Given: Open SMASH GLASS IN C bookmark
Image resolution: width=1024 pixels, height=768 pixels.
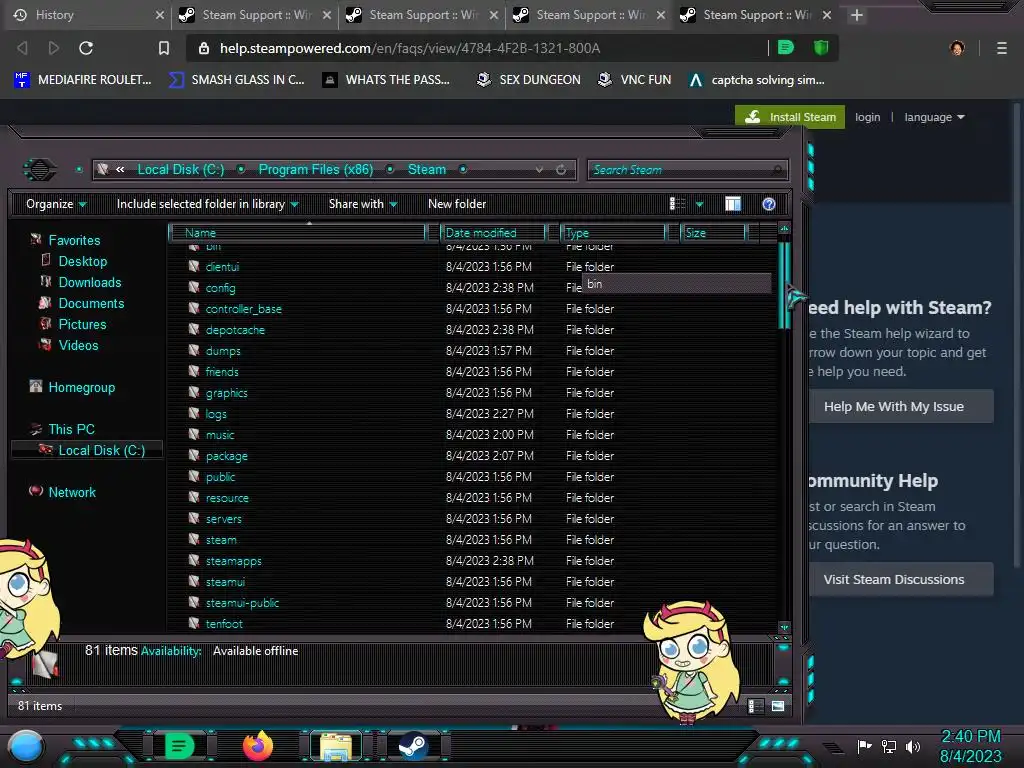Looking at the screenshot, I should click(237, 80).
